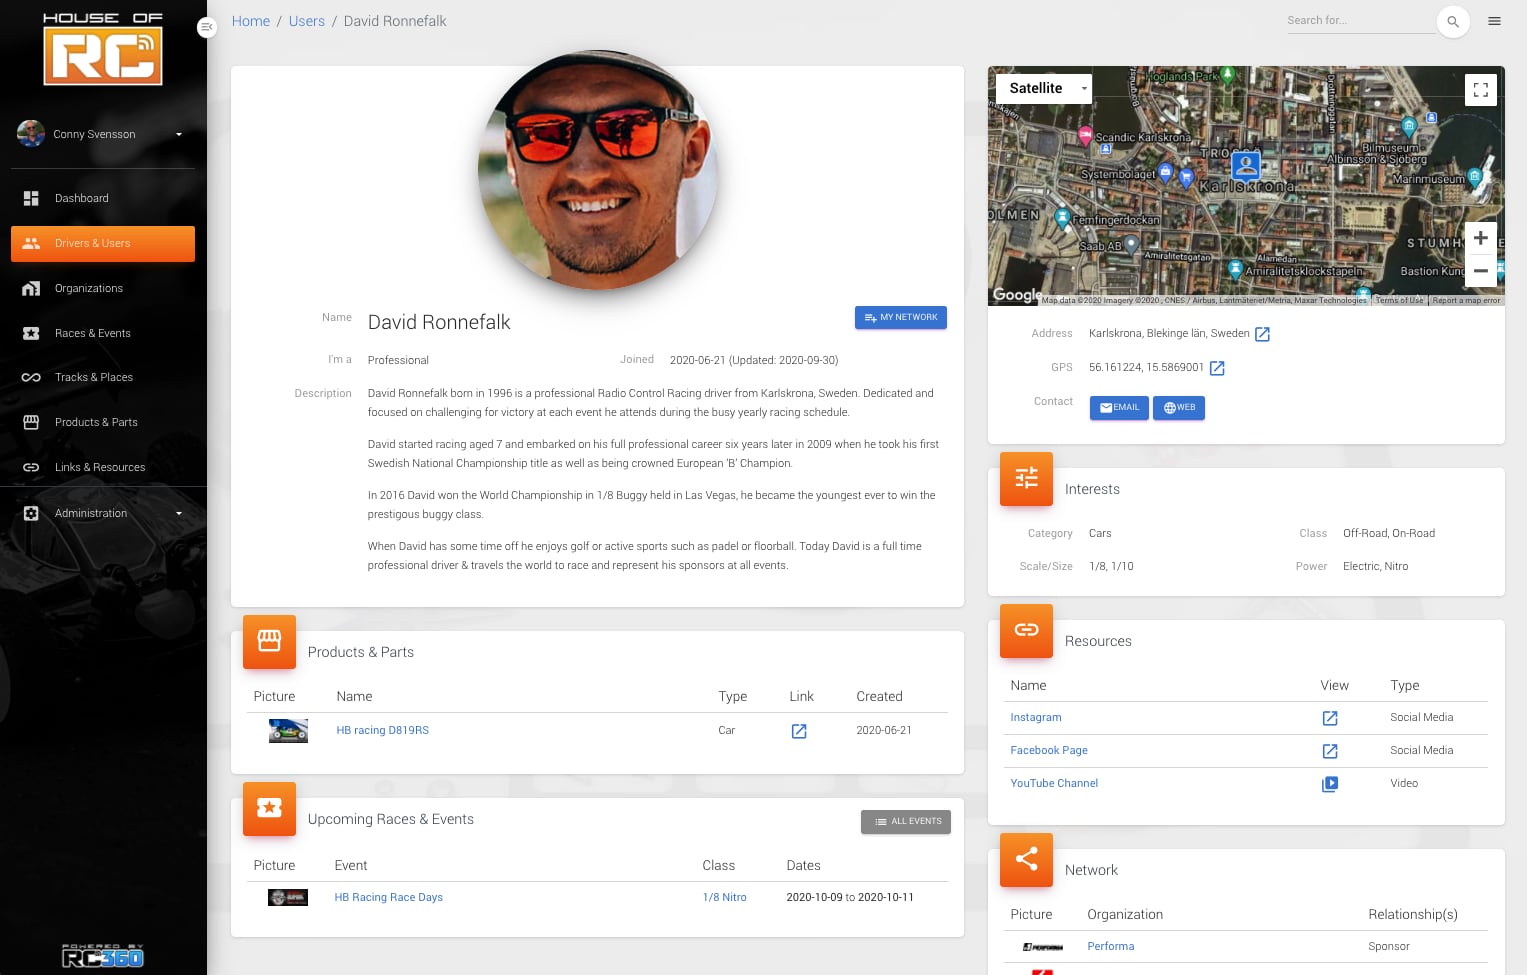Click the search magnifier icon

pos(1452,22)
